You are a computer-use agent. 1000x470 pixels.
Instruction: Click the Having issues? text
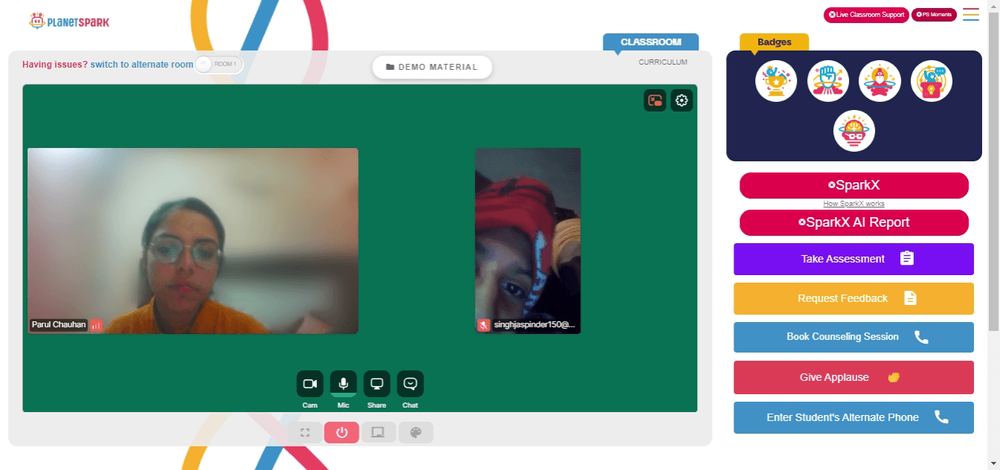(55, 64)
